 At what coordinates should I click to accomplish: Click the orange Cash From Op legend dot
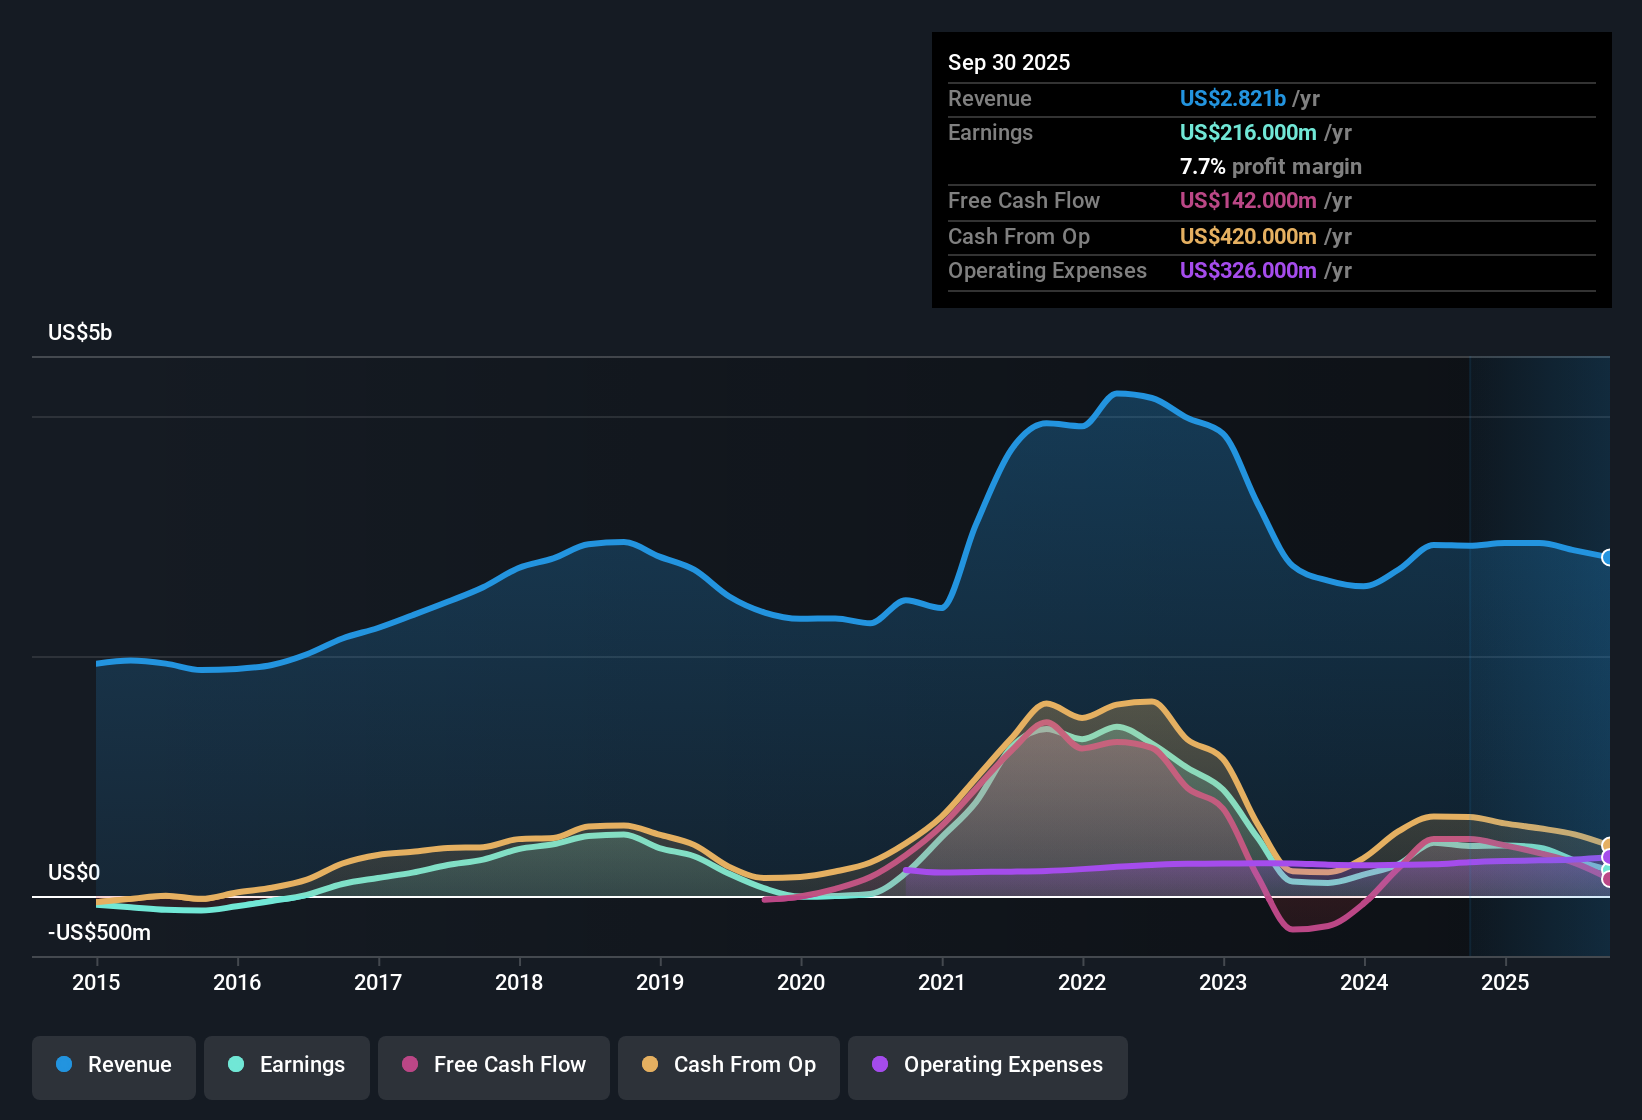click(x=649, y=1065)
